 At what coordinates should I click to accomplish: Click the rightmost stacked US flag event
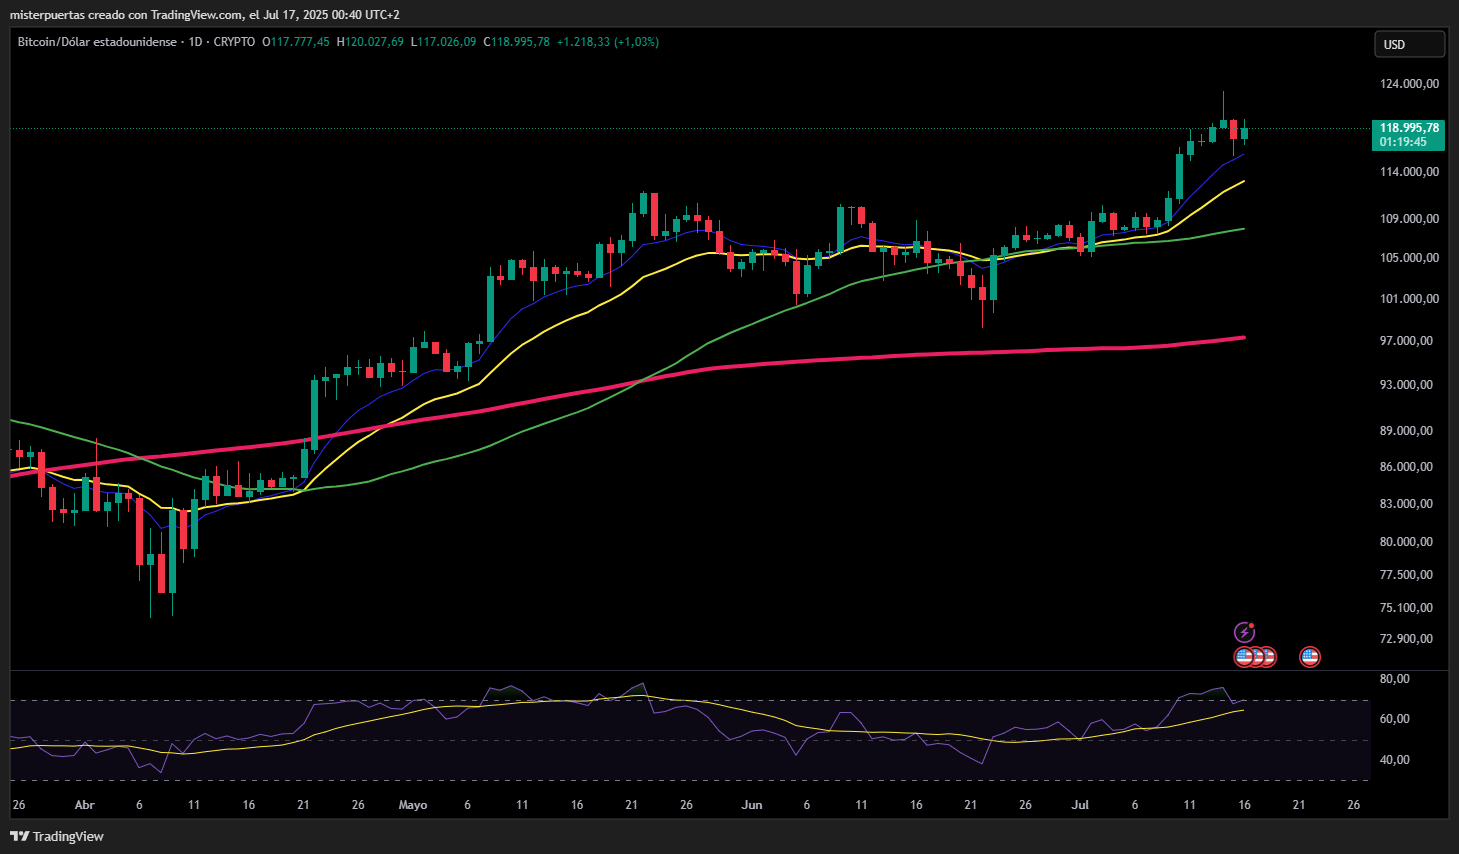1268,657
